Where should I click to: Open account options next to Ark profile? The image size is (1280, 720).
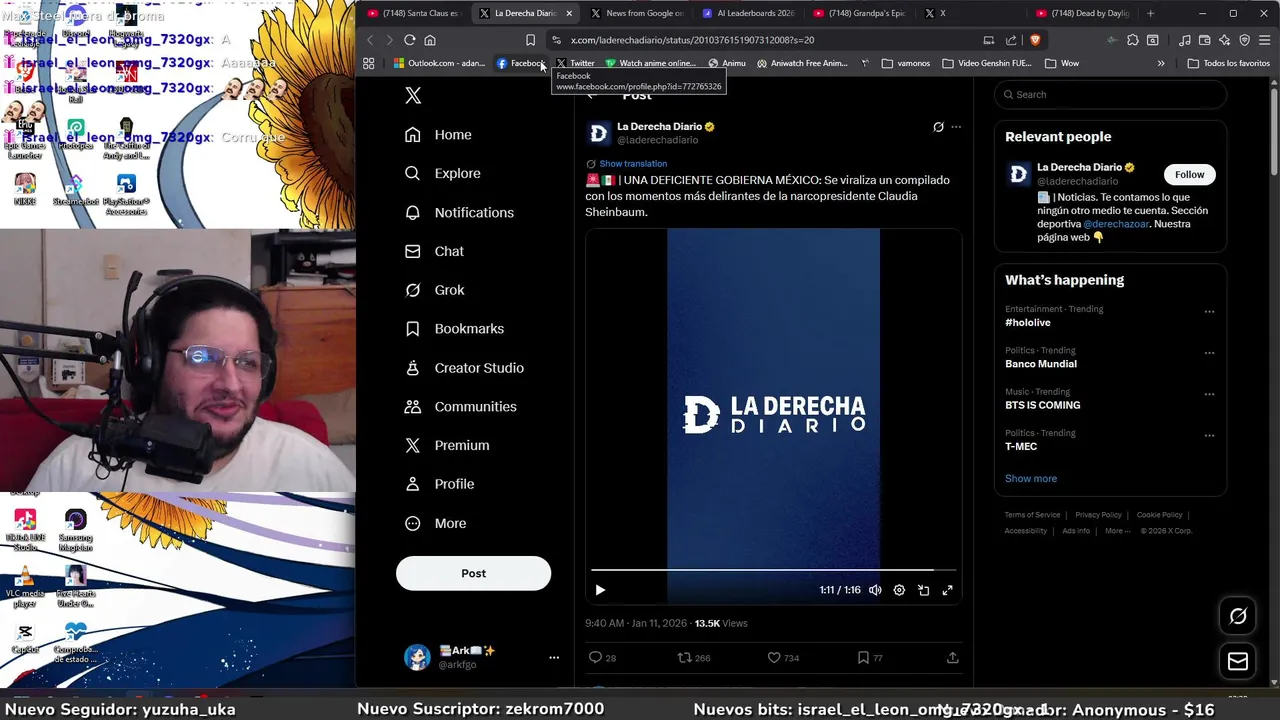tap(554, 658)
